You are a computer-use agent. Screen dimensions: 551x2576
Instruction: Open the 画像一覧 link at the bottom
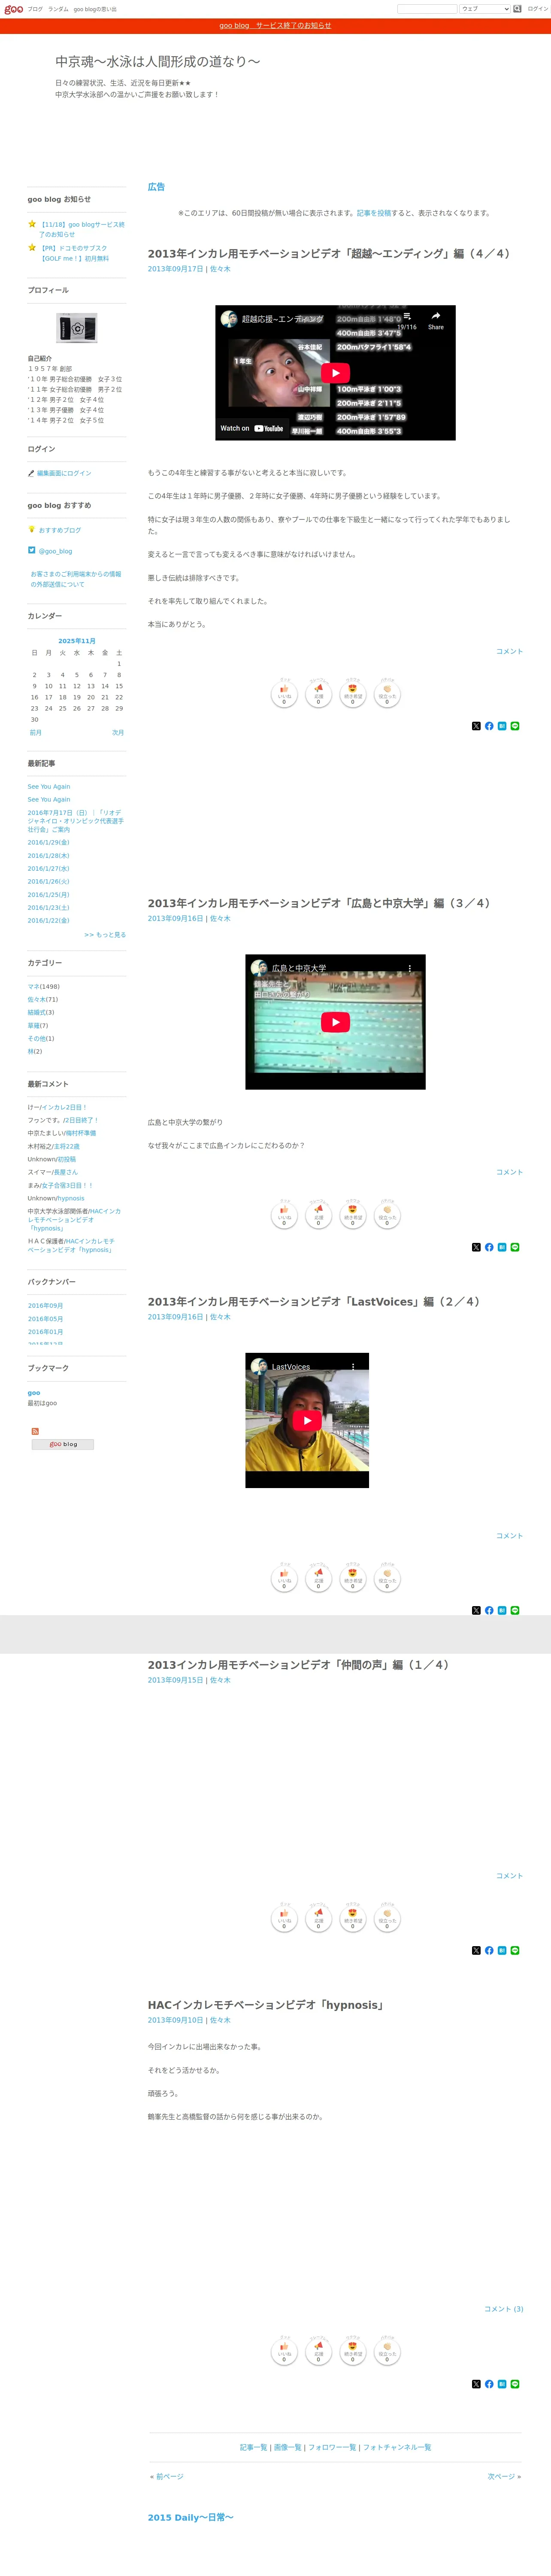coord(288,2447)
